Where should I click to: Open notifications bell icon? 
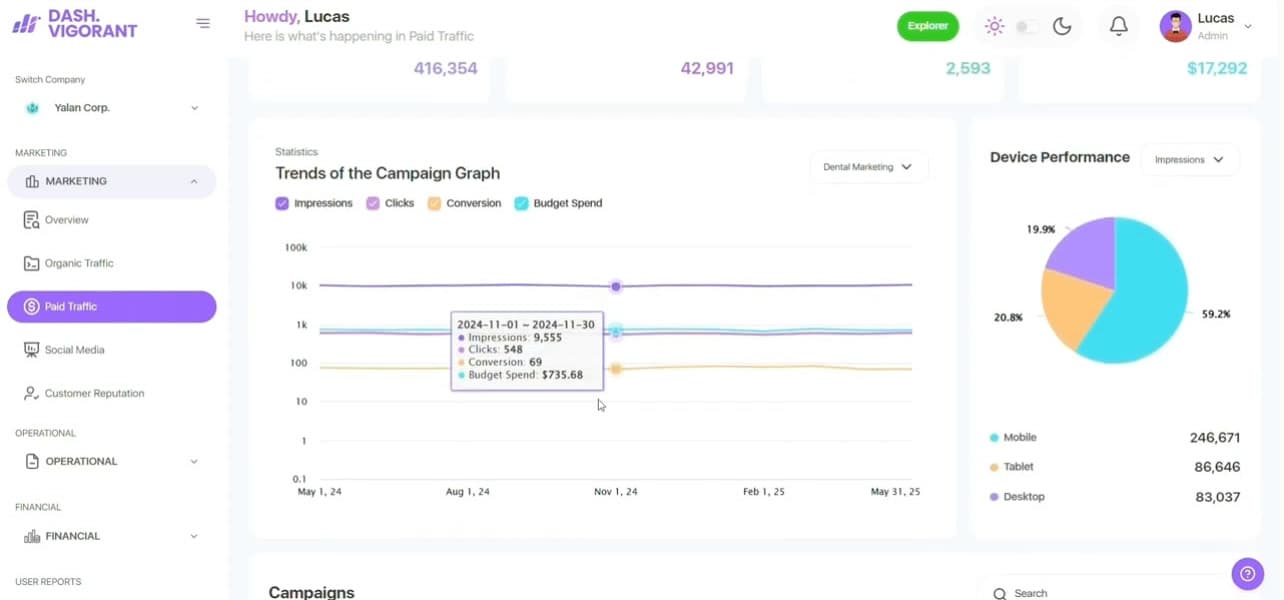coord(1119,27)
